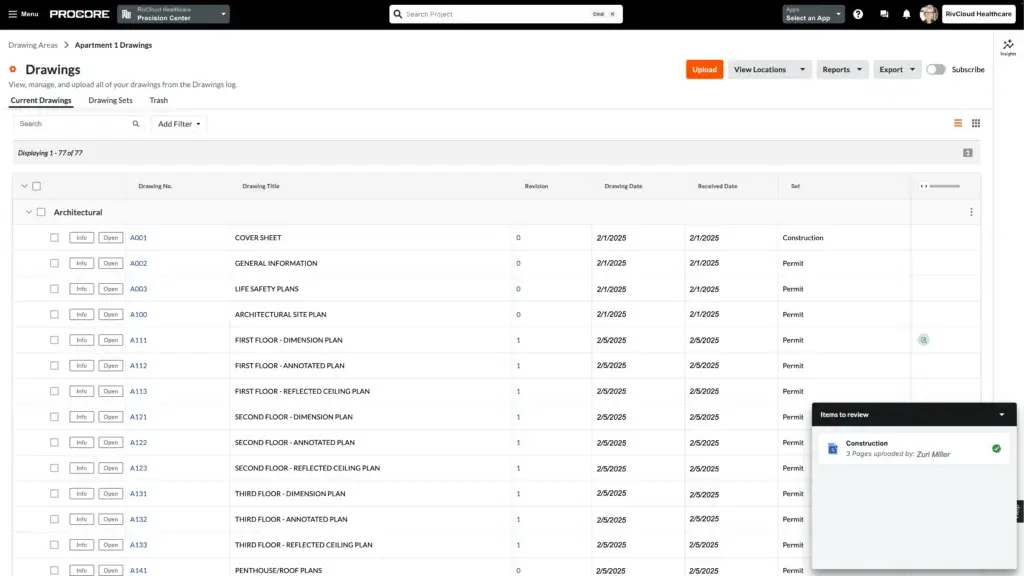1024x576 pixels.
Task: Open the help question mark icon
Action: tap(858, 14)
